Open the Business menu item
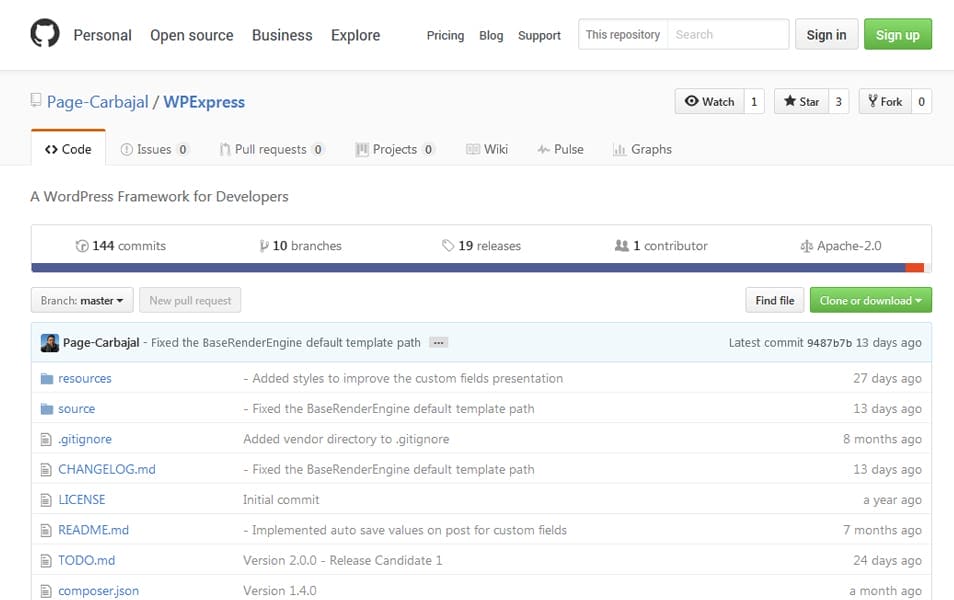The width and height of the screenshot is (954, 600). [282, 35]
